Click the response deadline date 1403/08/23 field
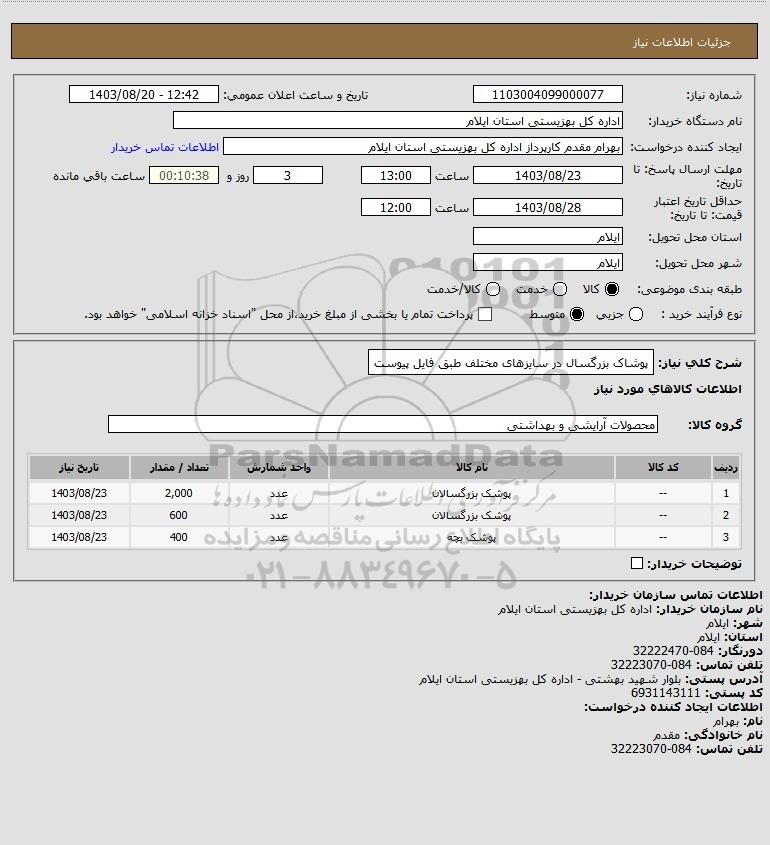The height and width of the screenshot is (845, 770). (x=547, y=176)
